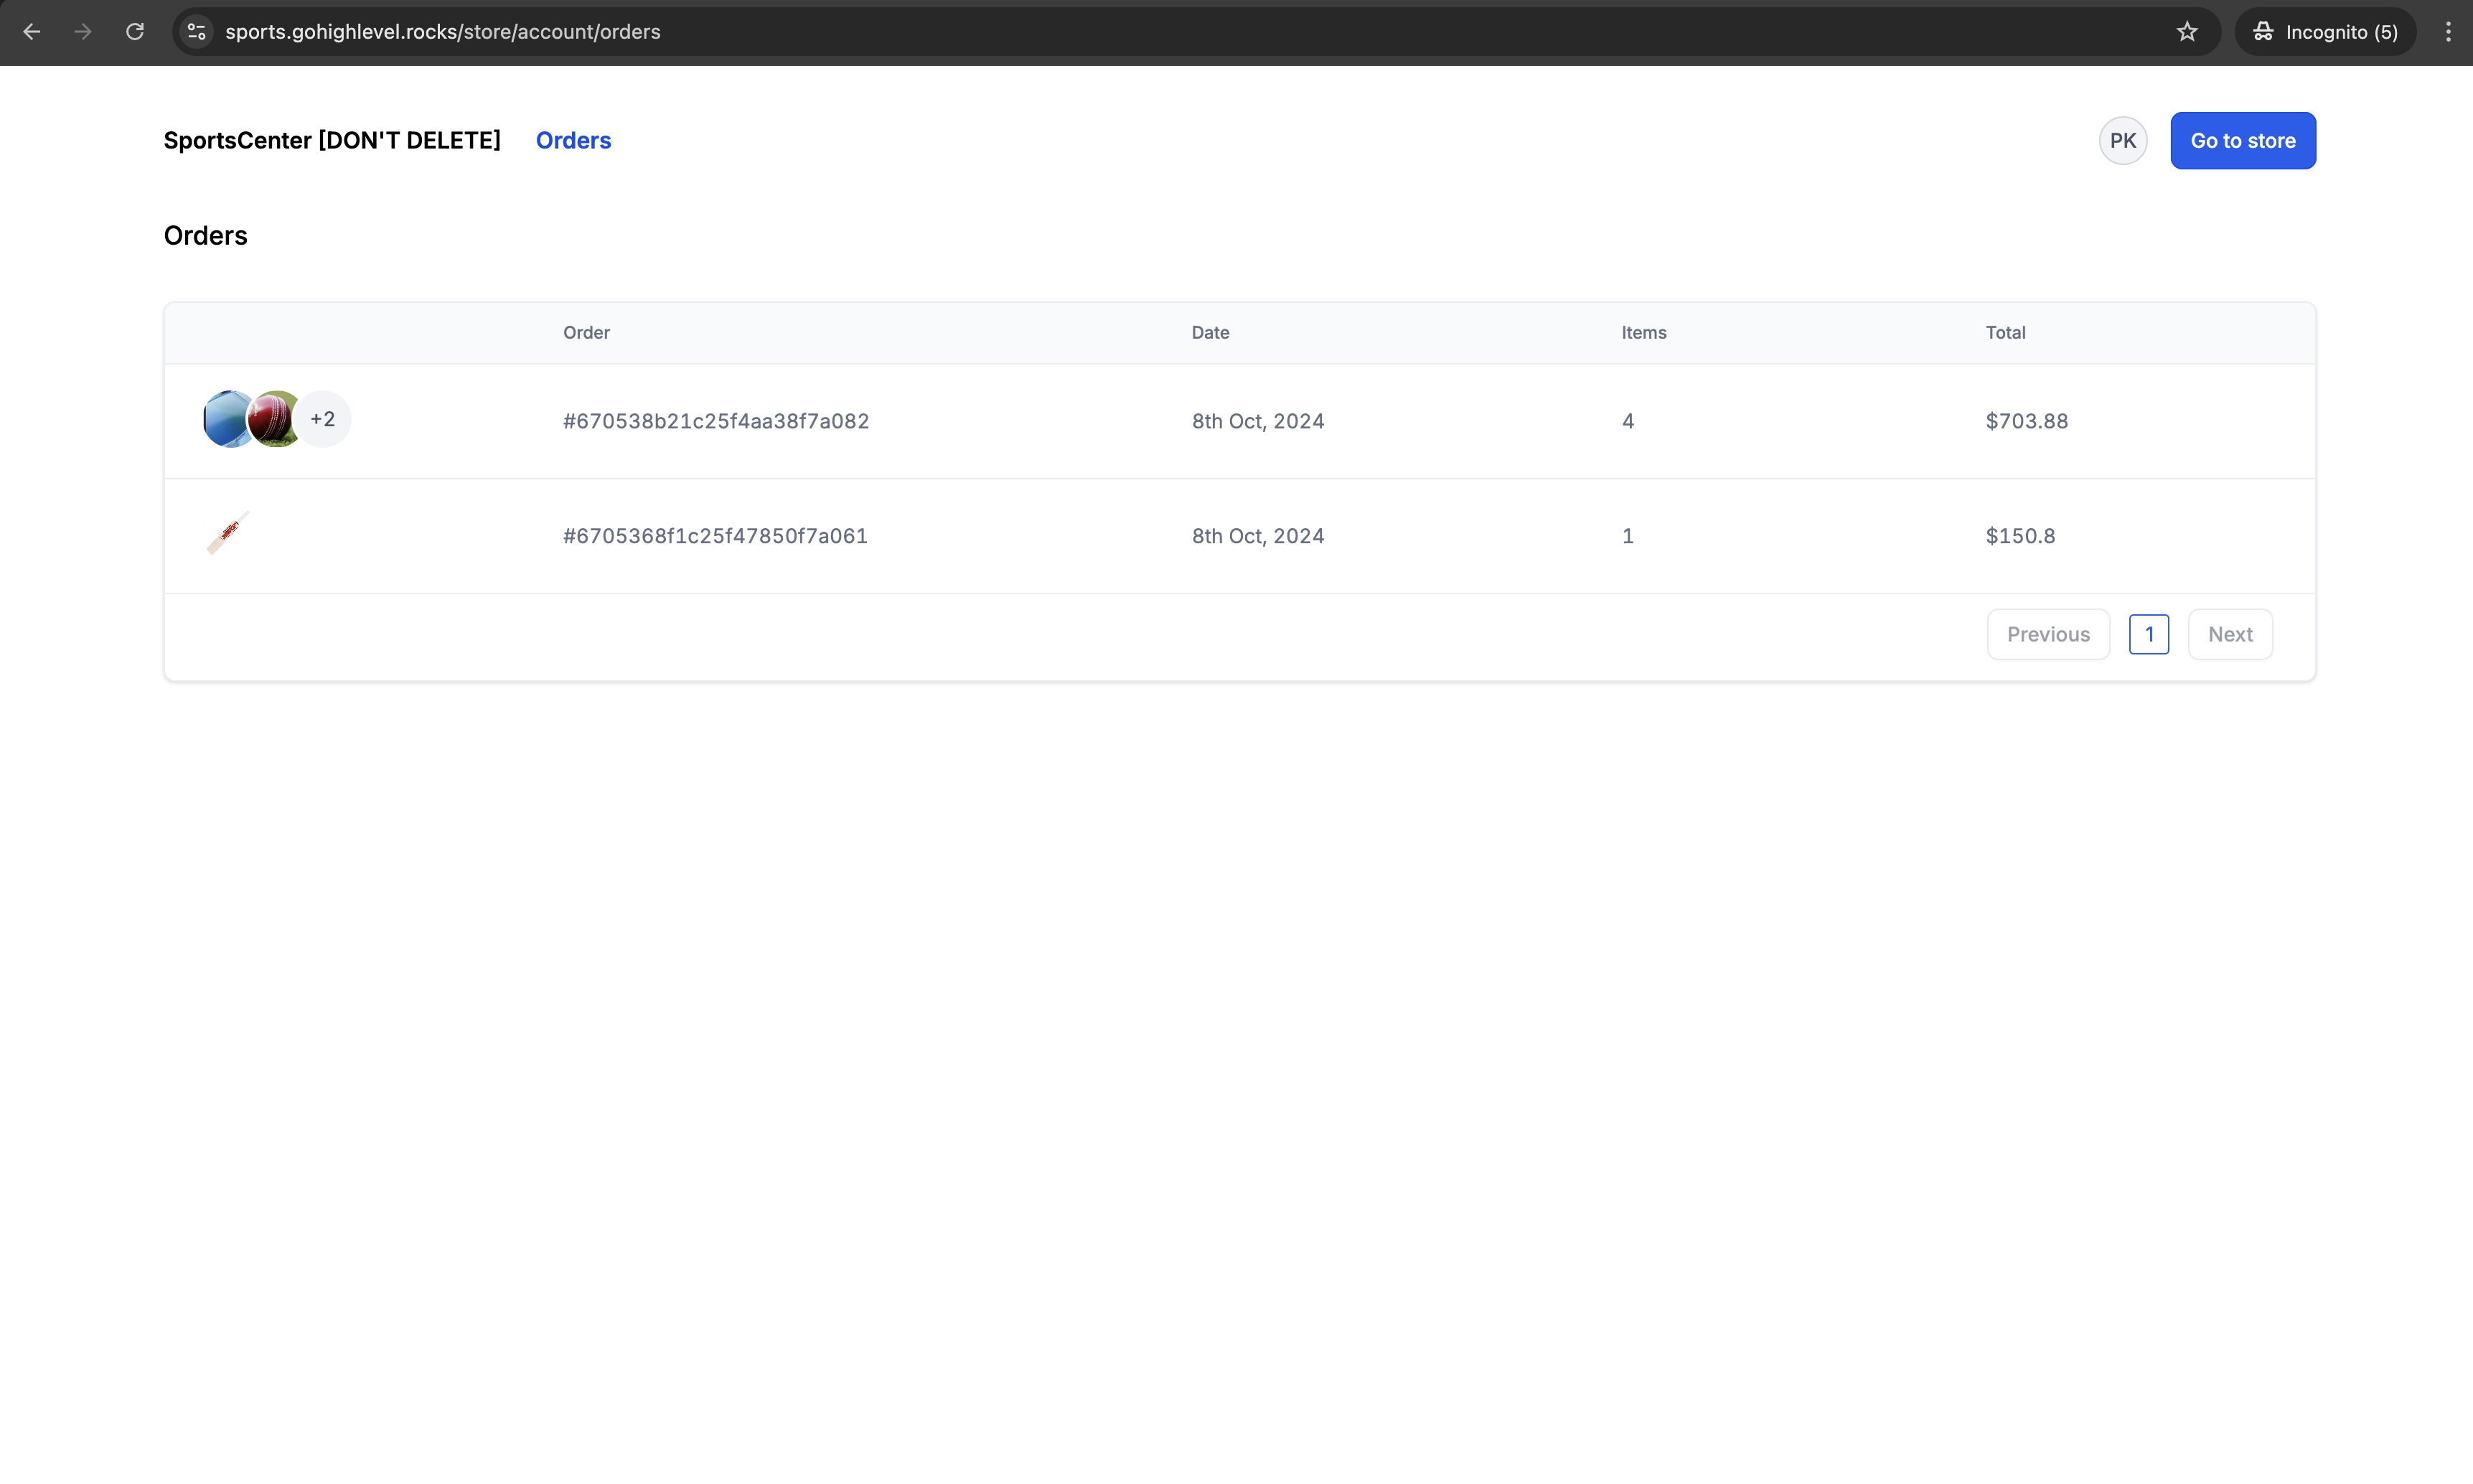The width and height of the screenshot is (2473, 1484).
Task: Bookmark this page with star icon
Action: point(2187,32)
